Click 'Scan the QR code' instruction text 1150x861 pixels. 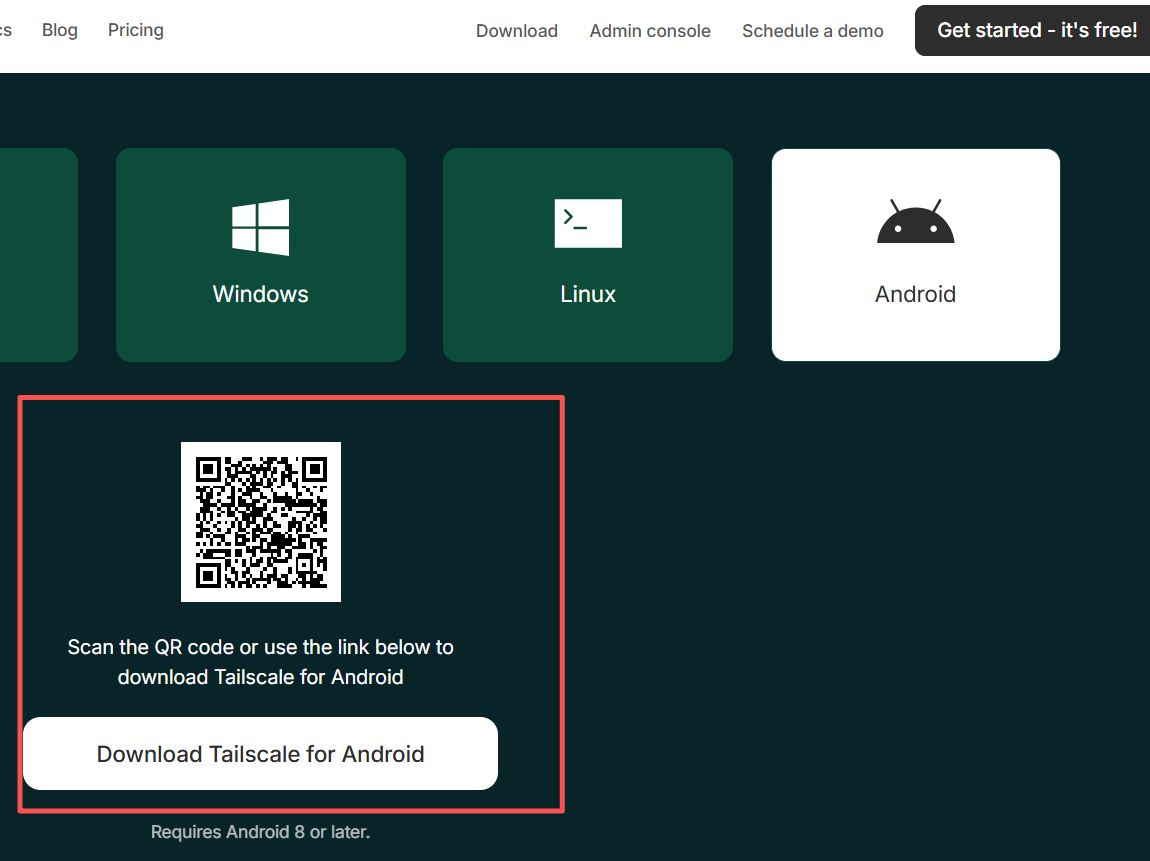point(260,662)
